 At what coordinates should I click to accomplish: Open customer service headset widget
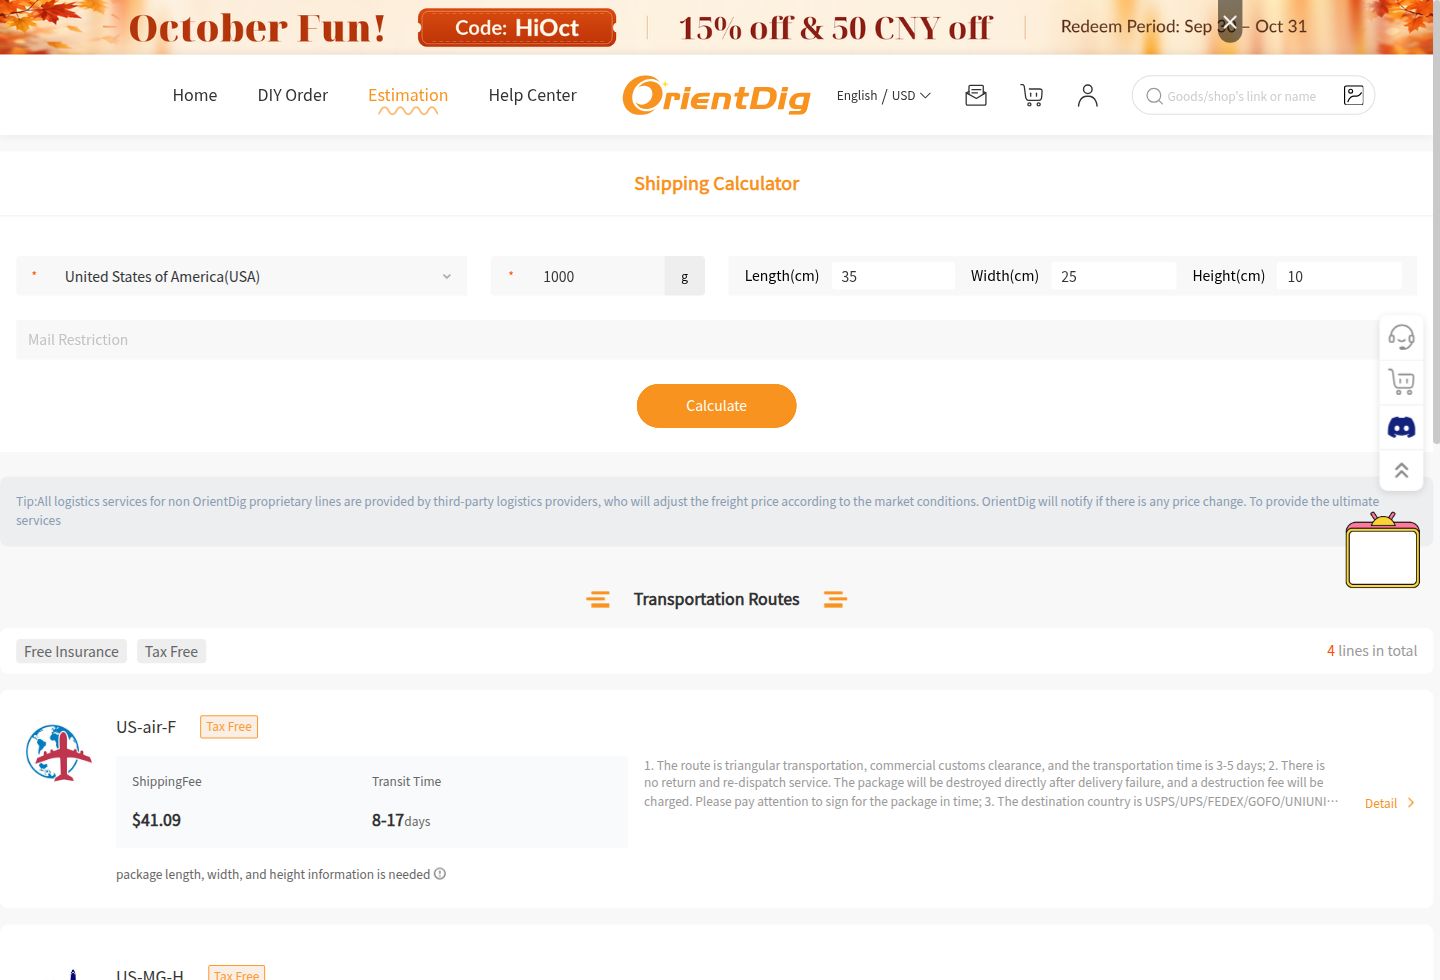[x=1402, y=337]
